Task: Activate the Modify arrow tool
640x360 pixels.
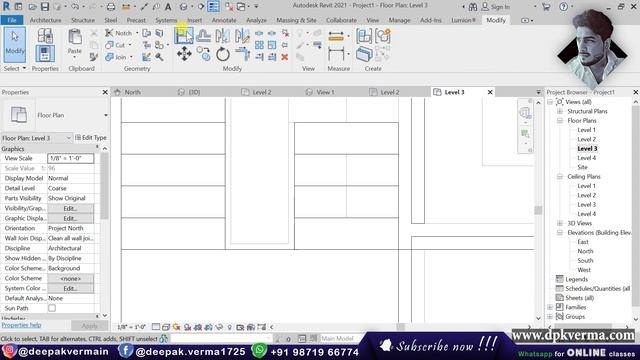Action: coord(15,44)
